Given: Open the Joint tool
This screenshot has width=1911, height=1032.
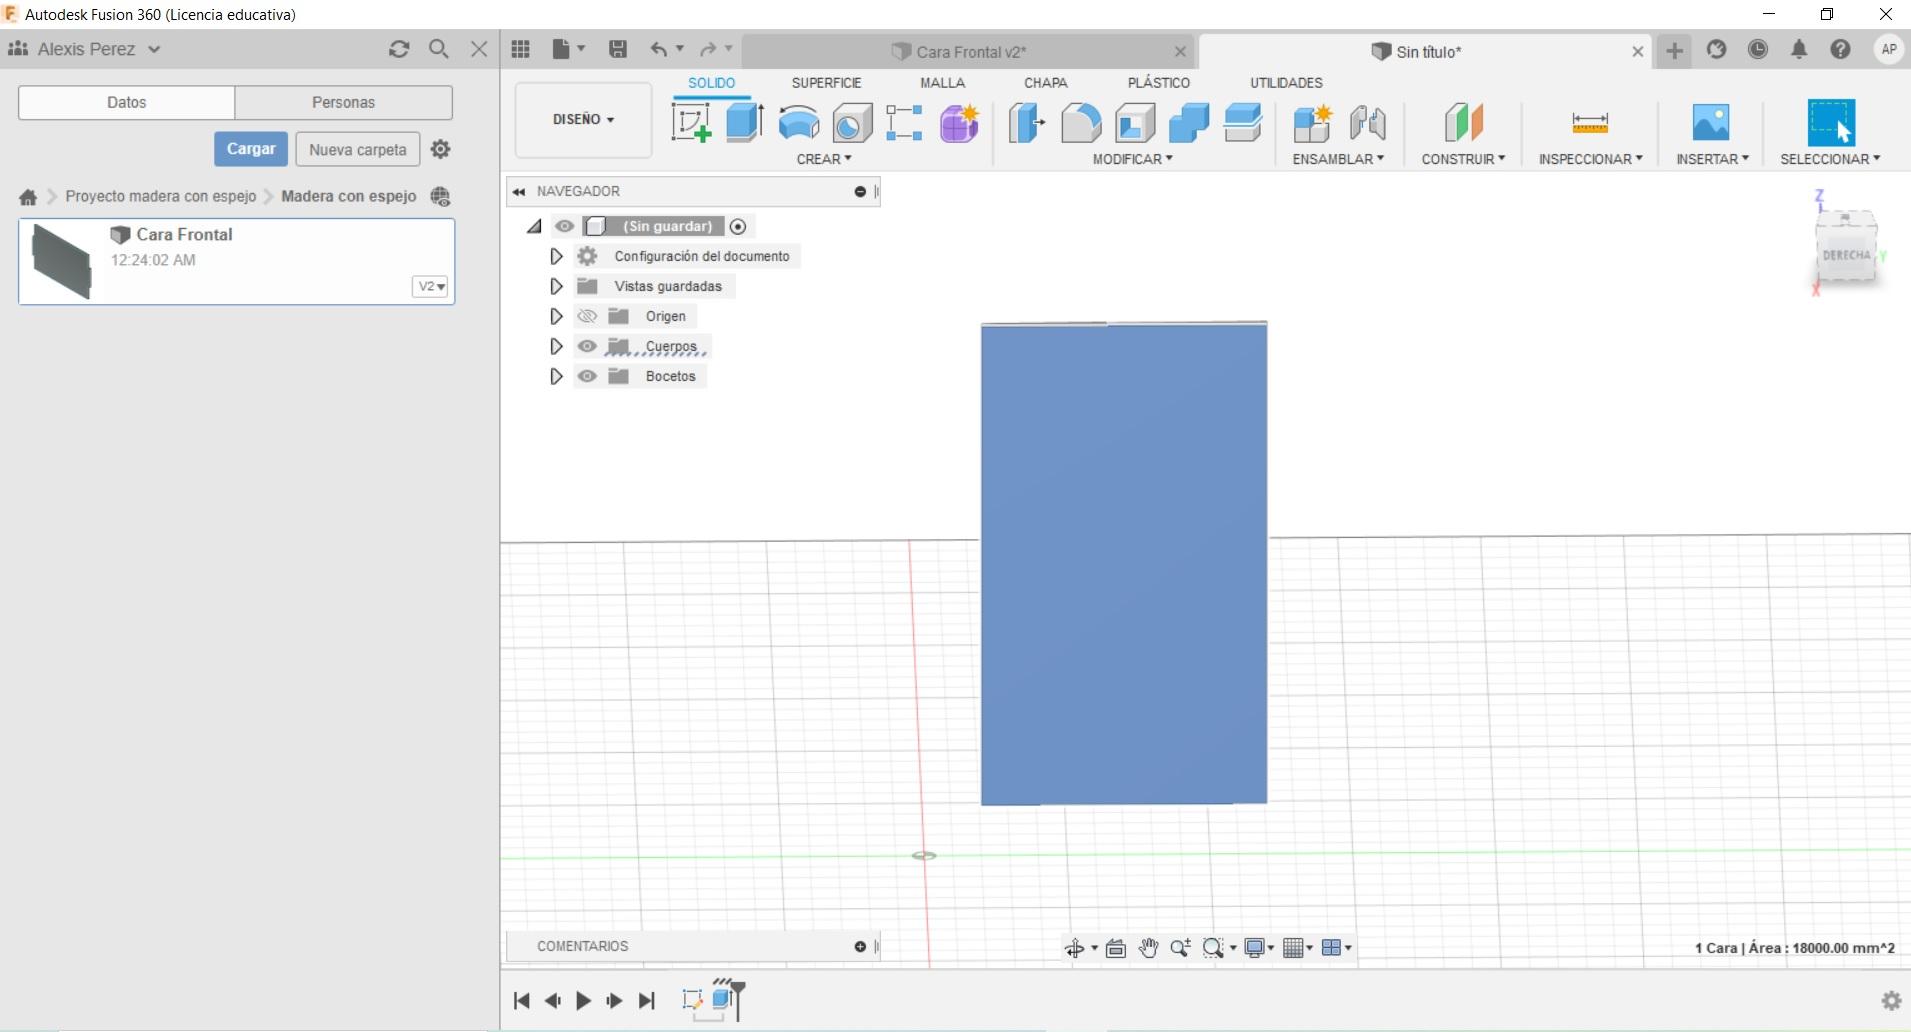Looking at the screenshot, I should tap(1367, 123).
